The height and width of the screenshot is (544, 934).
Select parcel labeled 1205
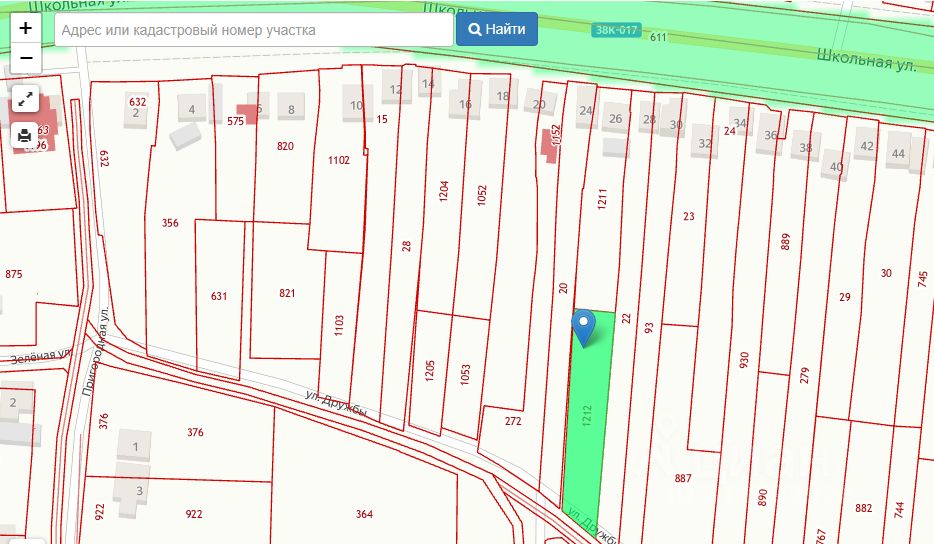(x=430, y=370)
